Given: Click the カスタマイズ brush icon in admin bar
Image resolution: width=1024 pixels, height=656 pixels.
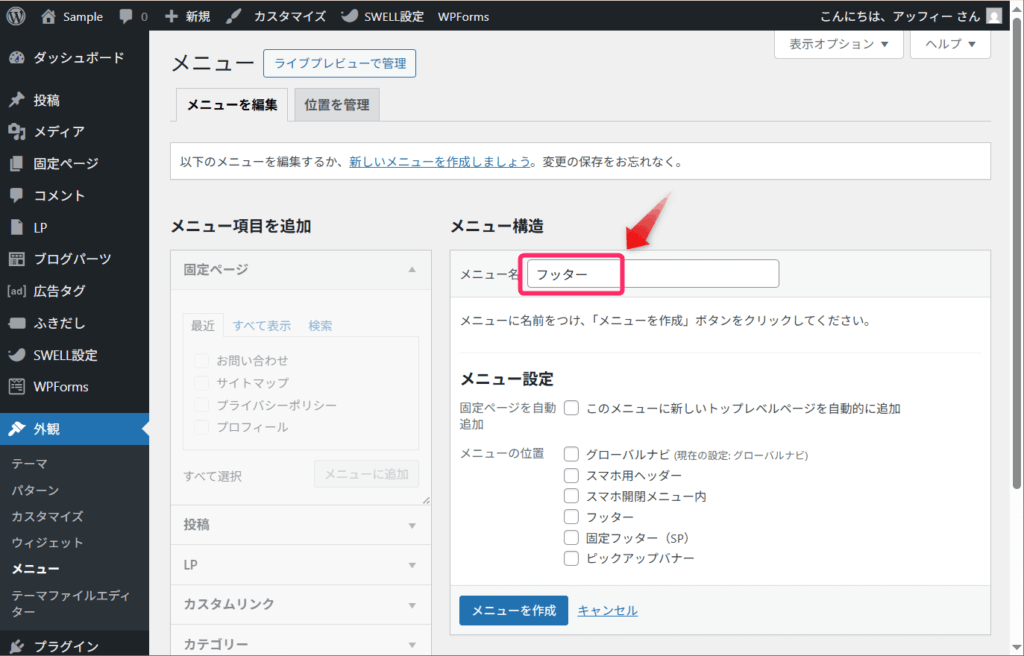Looking at the screenshot, I should point(233,16).
